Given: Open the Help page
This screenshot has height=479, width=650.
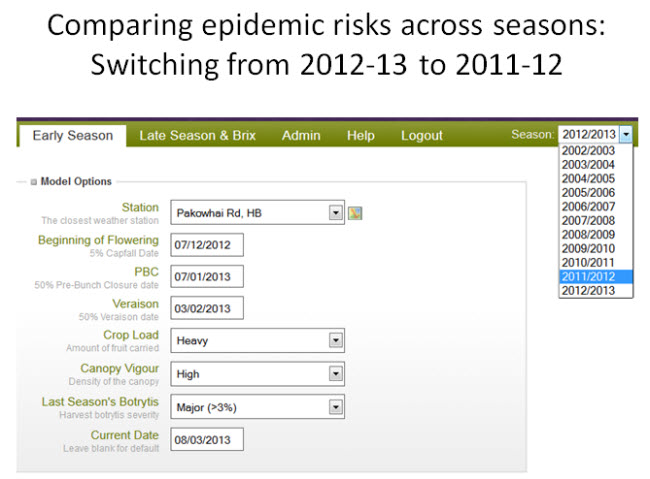Looking at the screenshot, I should click(361, 136).
